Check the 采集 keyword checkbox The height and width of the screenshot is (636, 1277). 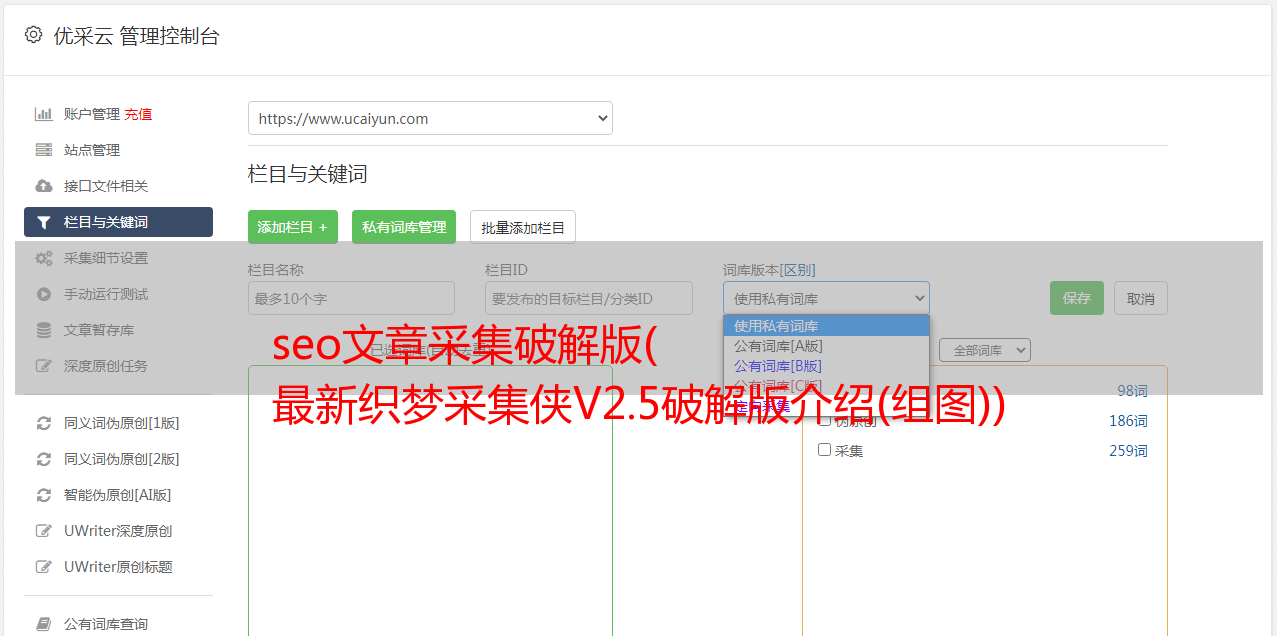[x=825, y=450]
